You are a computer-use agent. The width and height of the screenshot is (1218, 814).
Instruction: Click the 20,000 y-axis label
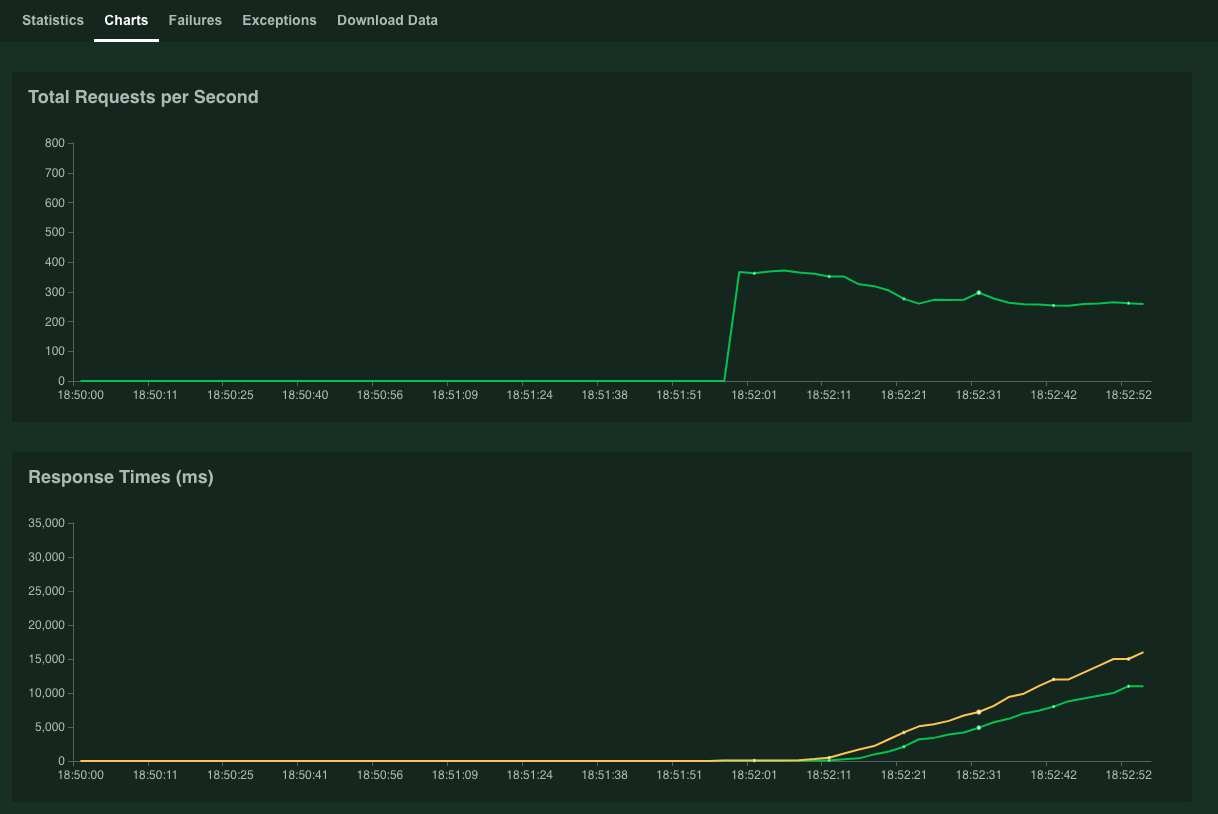46,625
